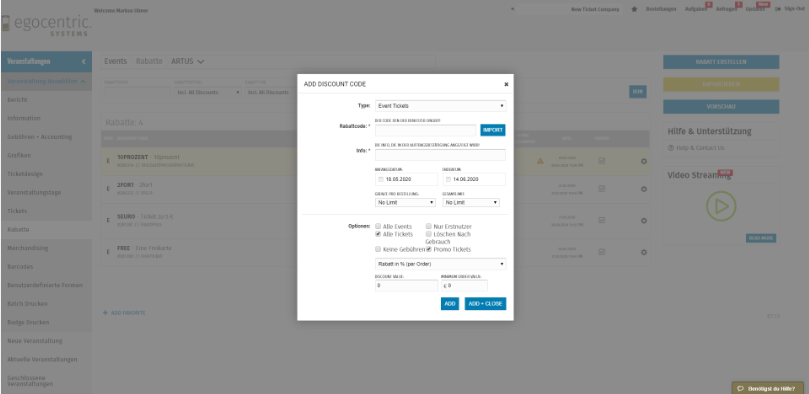
Task: Play the Video Streaming play icon
Action: coord(721,206)
